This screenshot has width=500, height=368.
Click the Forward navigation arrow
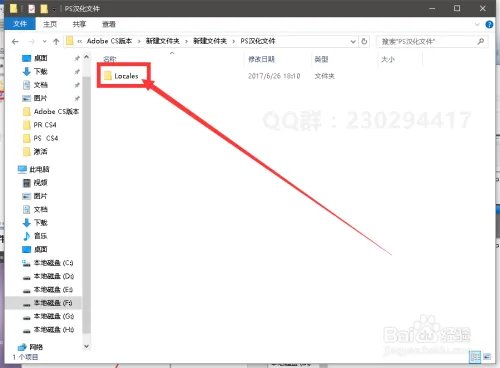[31, 41]
